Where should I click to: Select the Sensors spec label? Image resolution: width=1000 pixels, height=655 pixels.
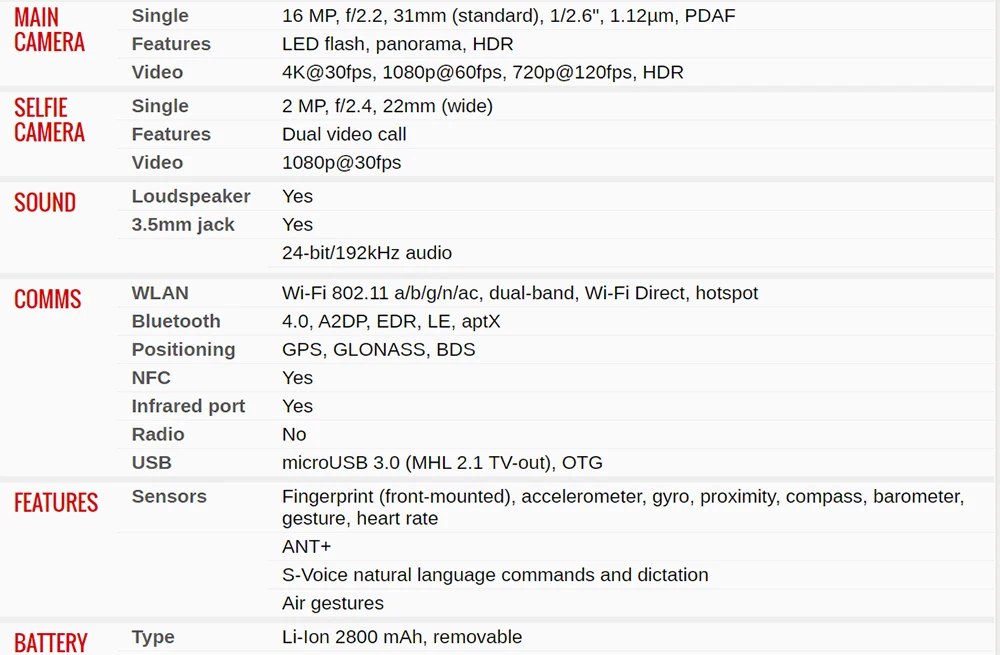tap(169, 496)
